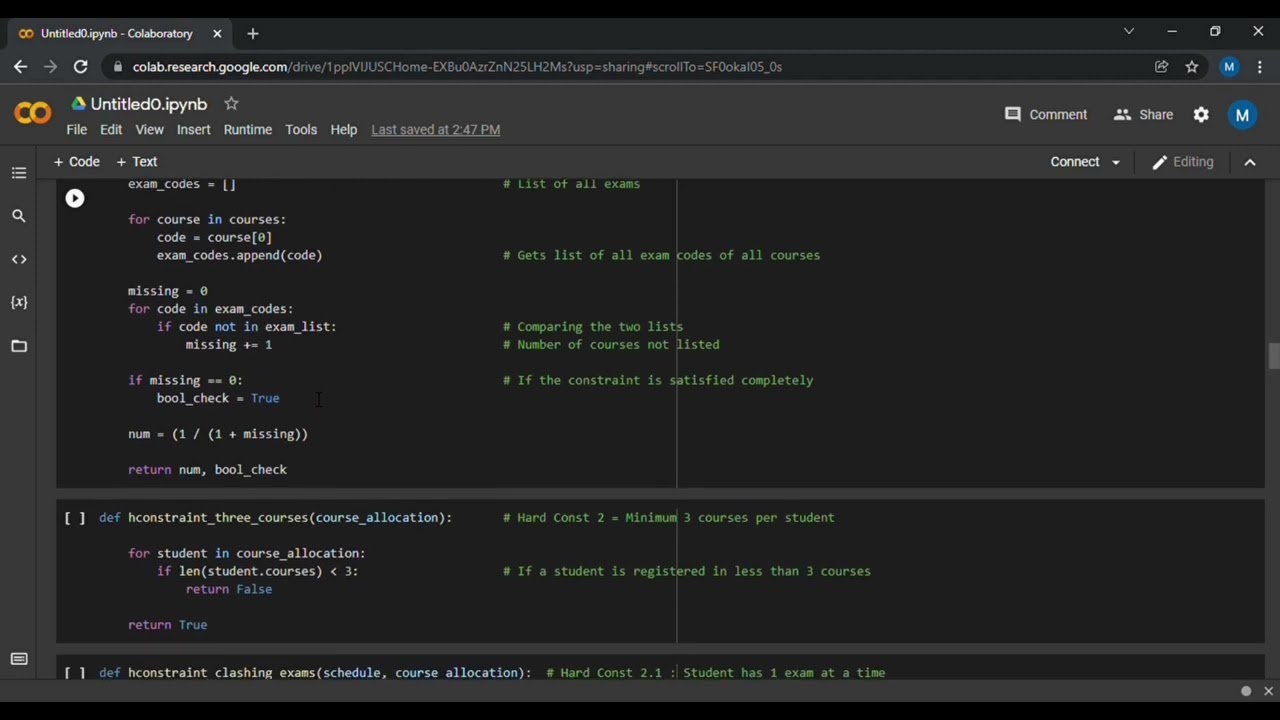1280x720 pixels.
Task: Add a new Code cell
Action: click(x=77, y=161)
